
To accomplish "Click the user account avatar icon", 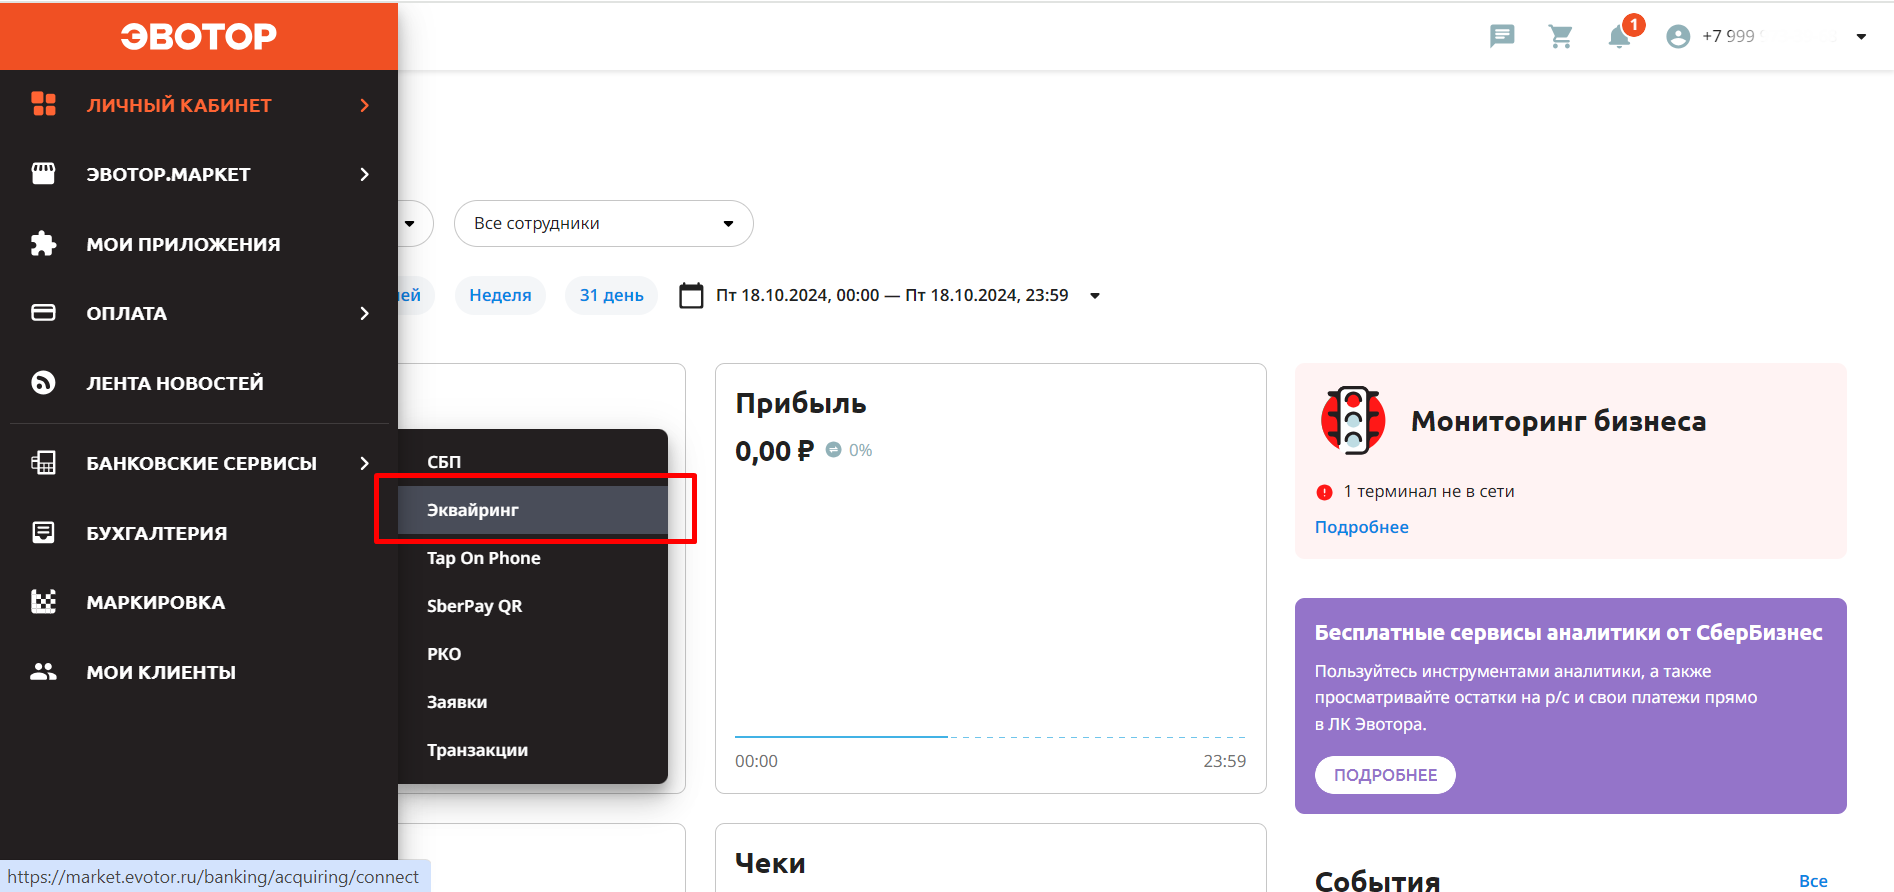I will 1678,37.
